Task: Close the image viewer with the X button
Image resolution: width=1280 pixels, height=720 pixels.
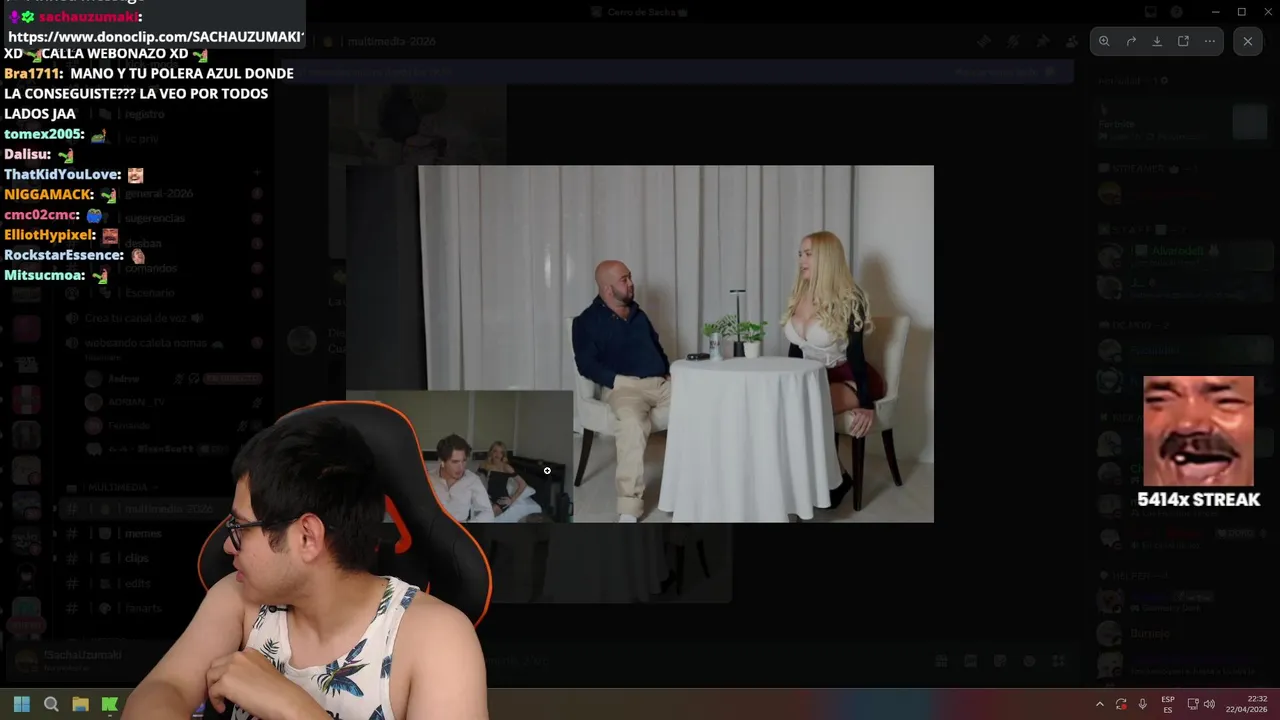Action: tap(1247, 41)
